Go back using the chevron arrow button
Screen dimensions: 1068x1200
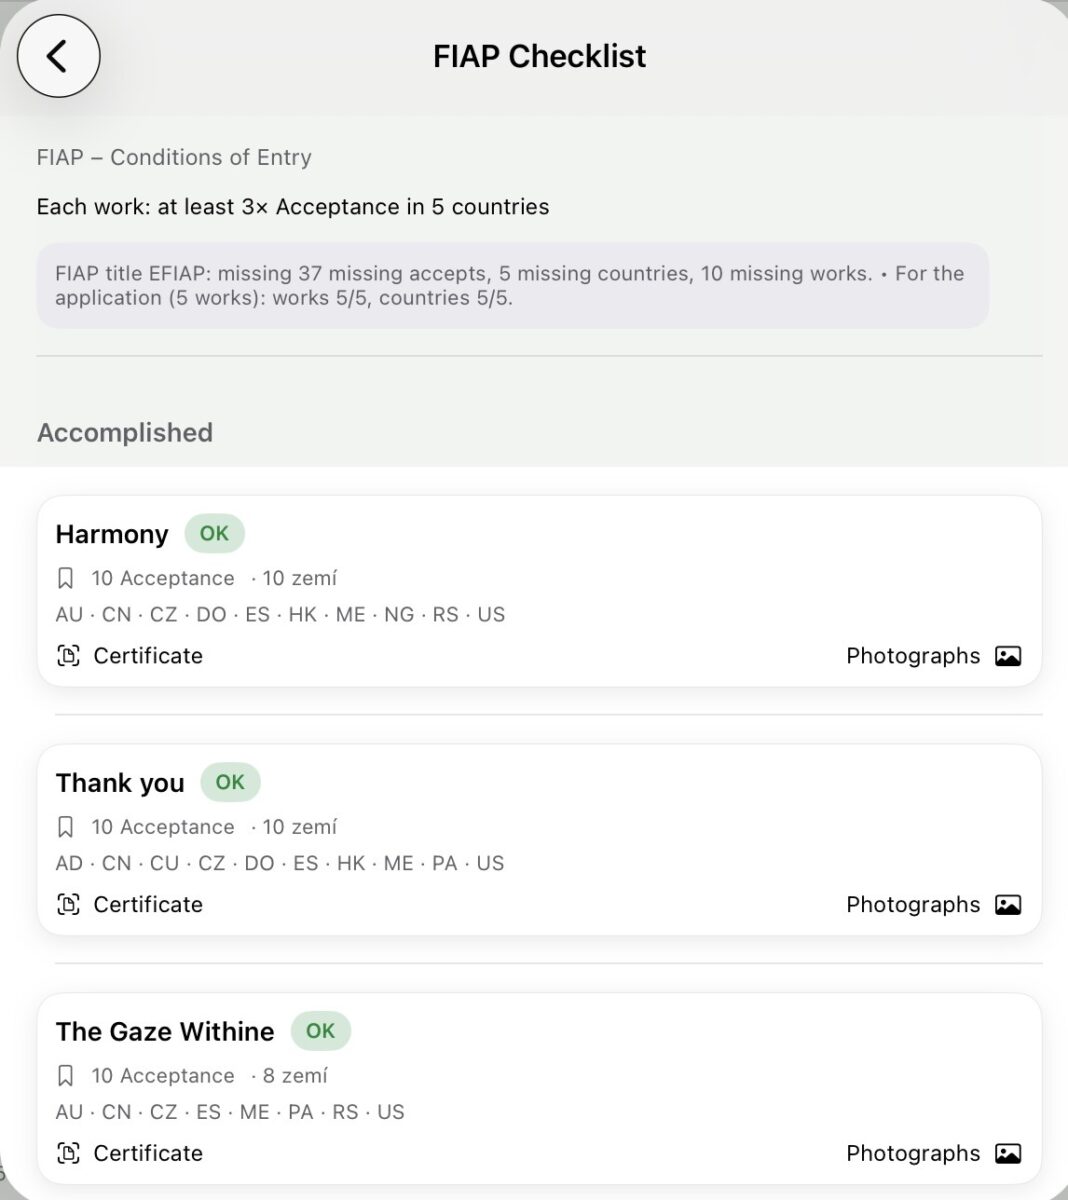pyautogui.click(x=58, y=56)
